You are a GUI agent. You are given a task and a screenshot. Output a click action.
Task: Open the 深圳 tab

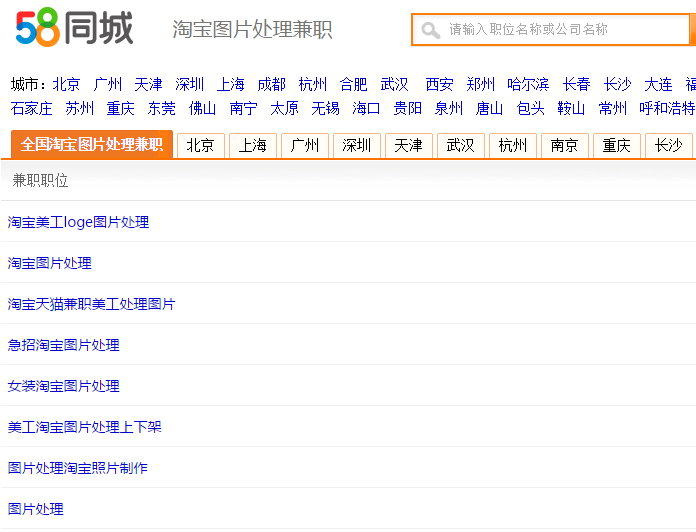click(x=356, y=146)
